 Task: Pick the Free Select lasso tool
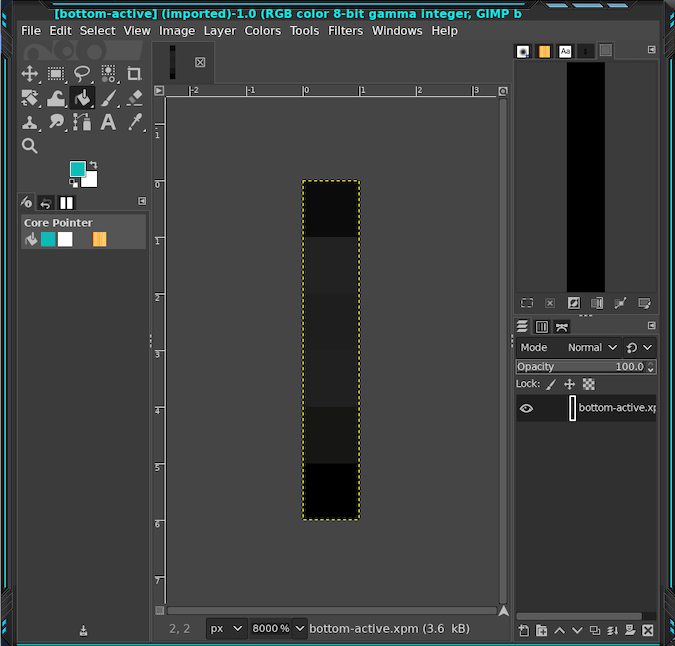pos(82,73)
